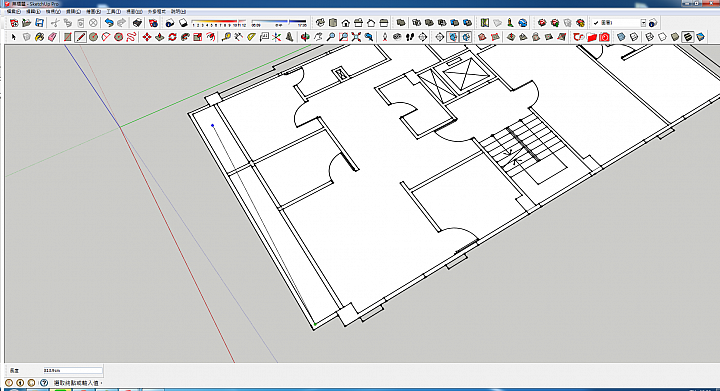Image resolution: width=720 pixels, height=391 pixels.
Task: Toggle Shaded With Textures style
Action: click(688, 37)
